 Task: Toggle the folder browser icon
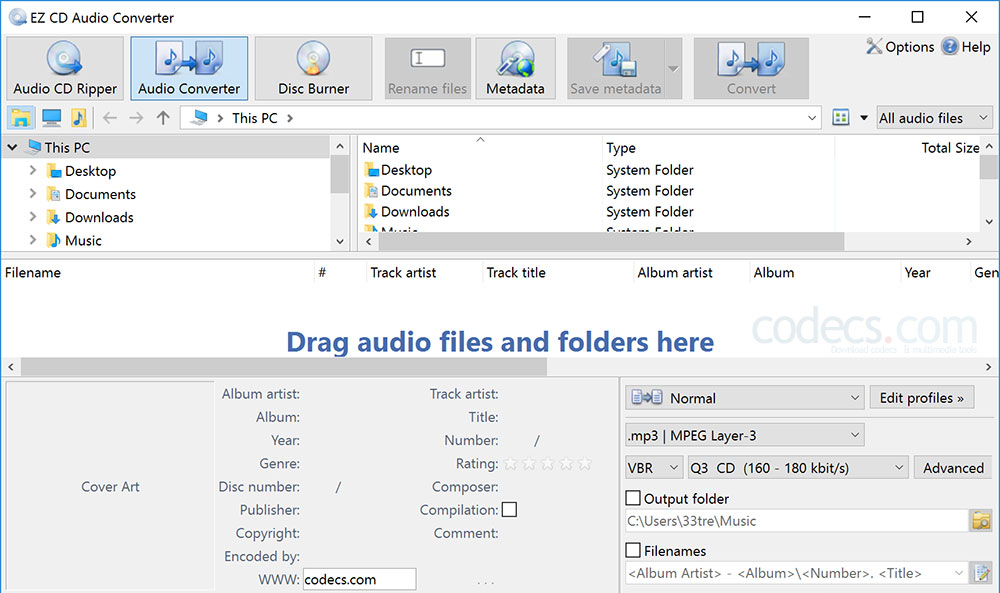point(20,118)
